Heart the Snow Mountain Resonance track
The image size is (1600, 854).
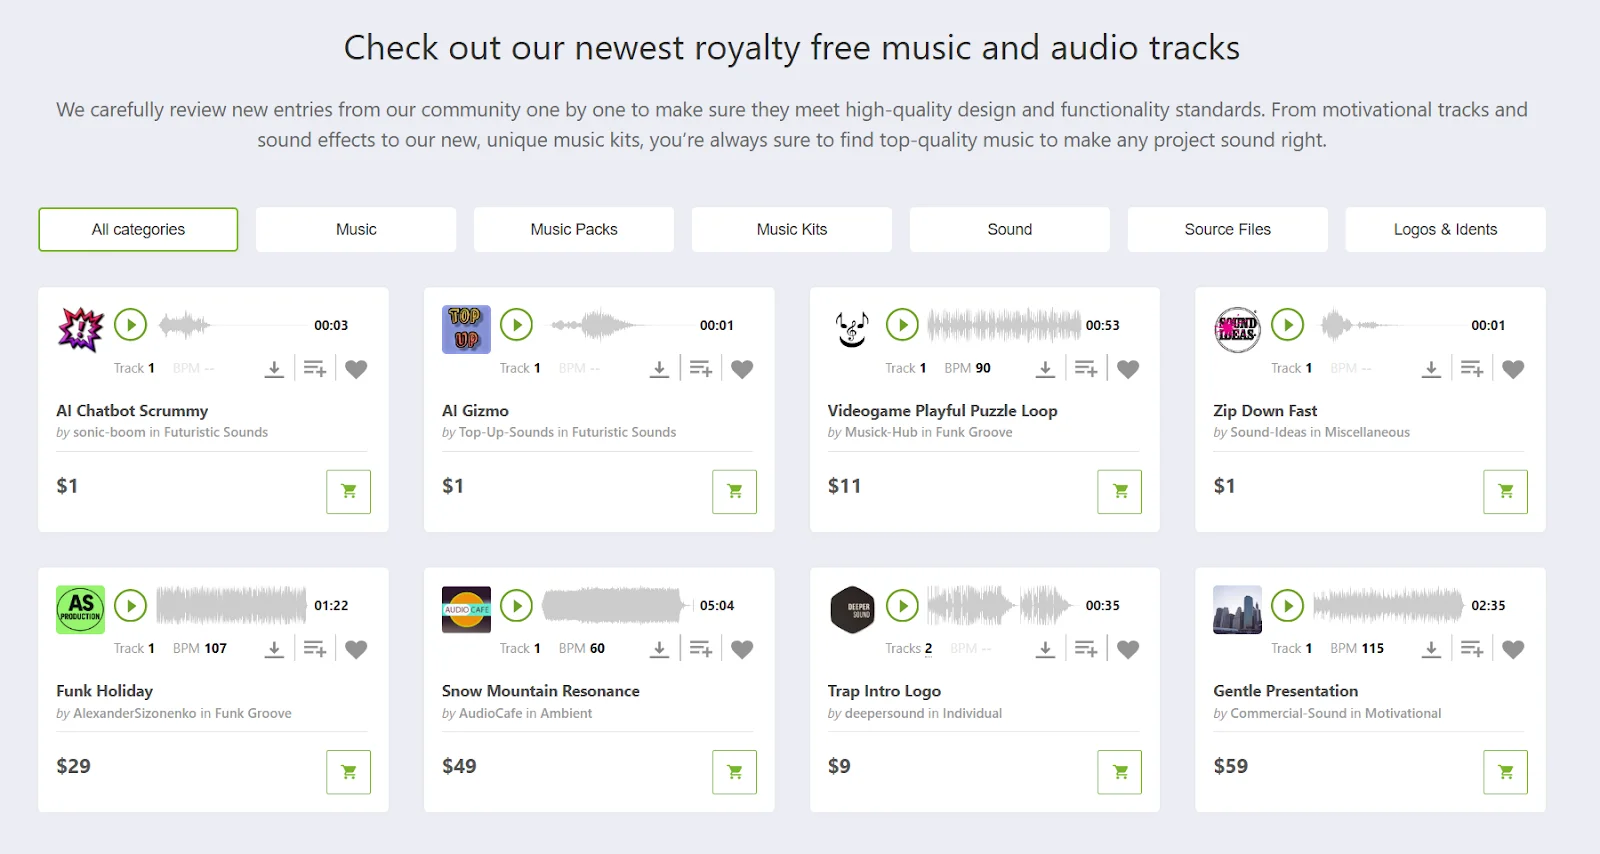point(742,648)
